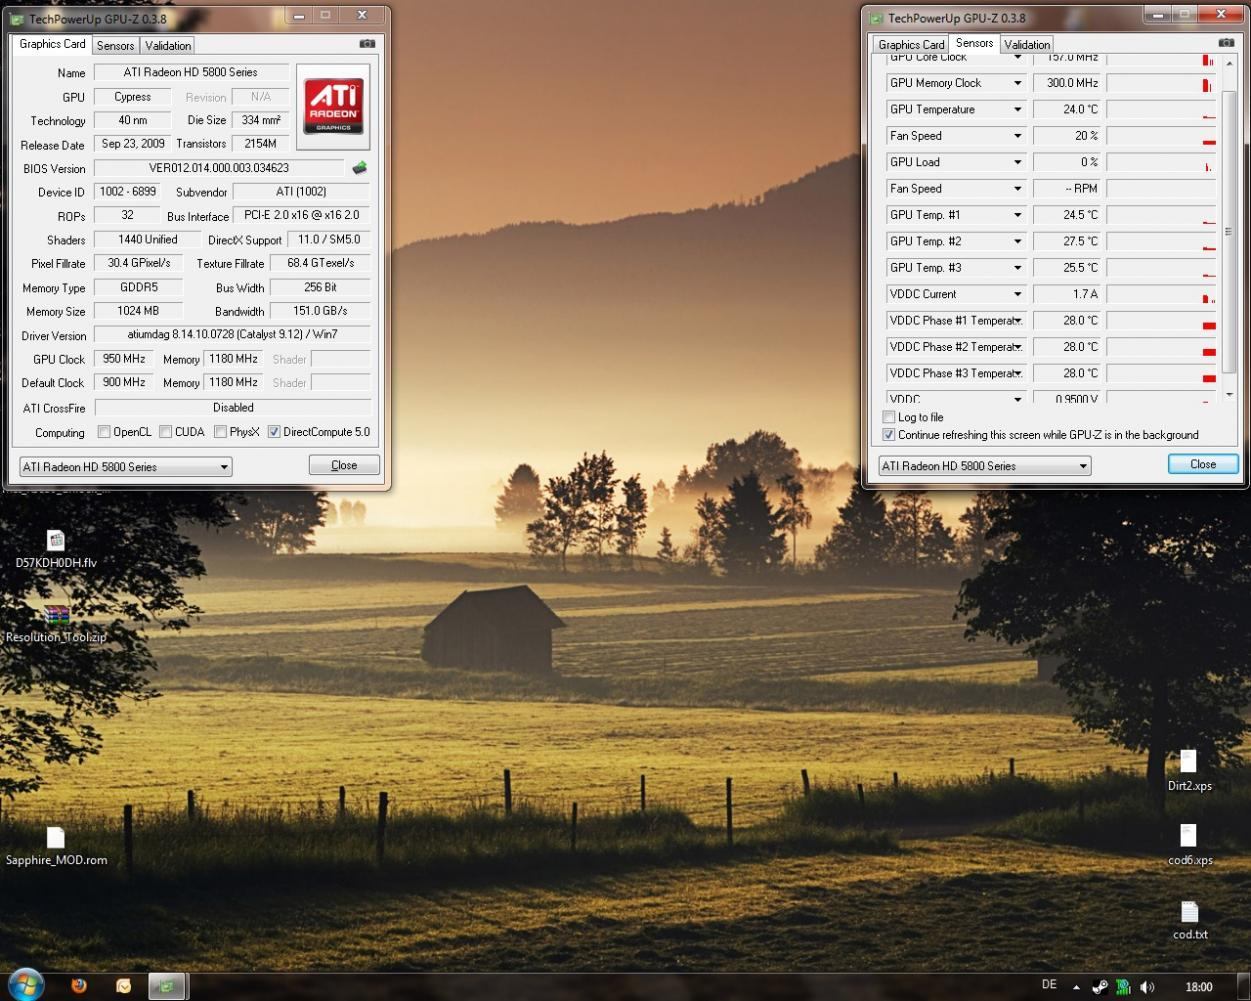
Task: Switch to Graphics Card tab in right window
Action: (911, 45)
